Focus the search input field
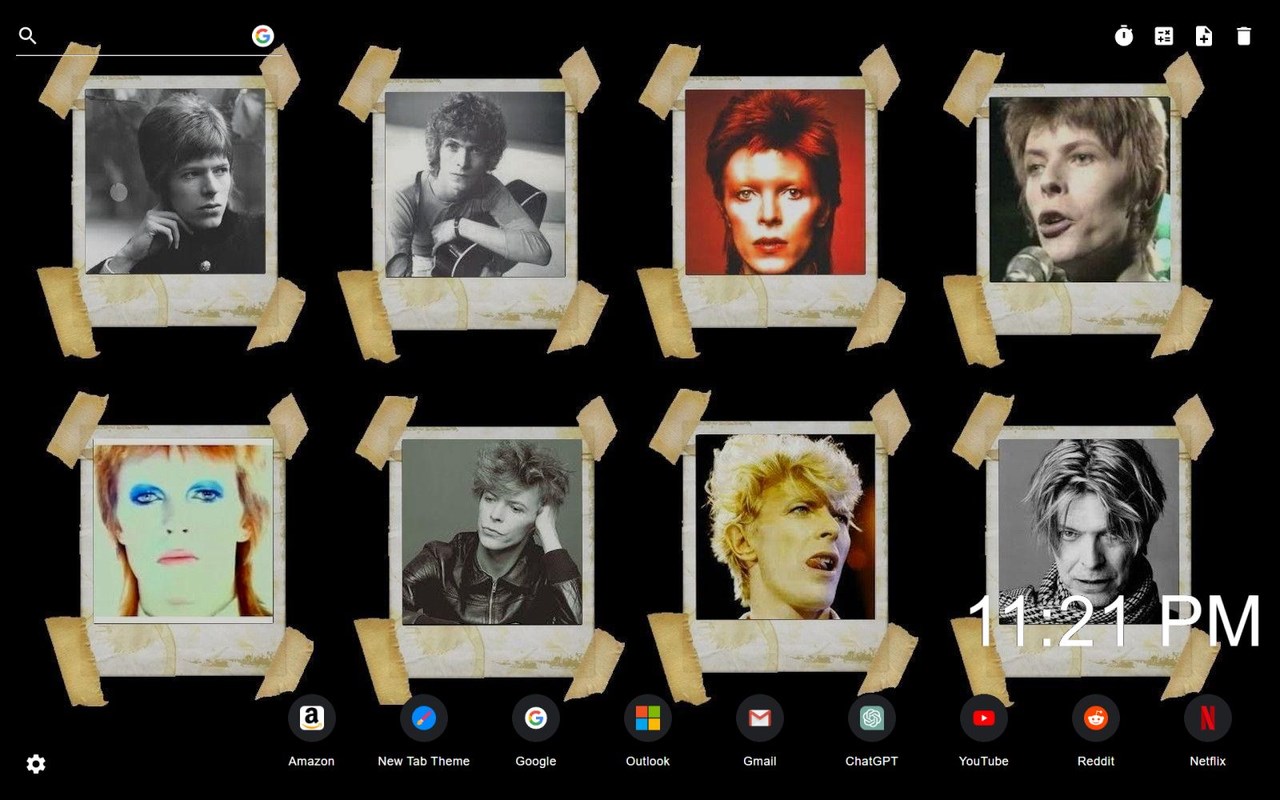 [145, 36]
